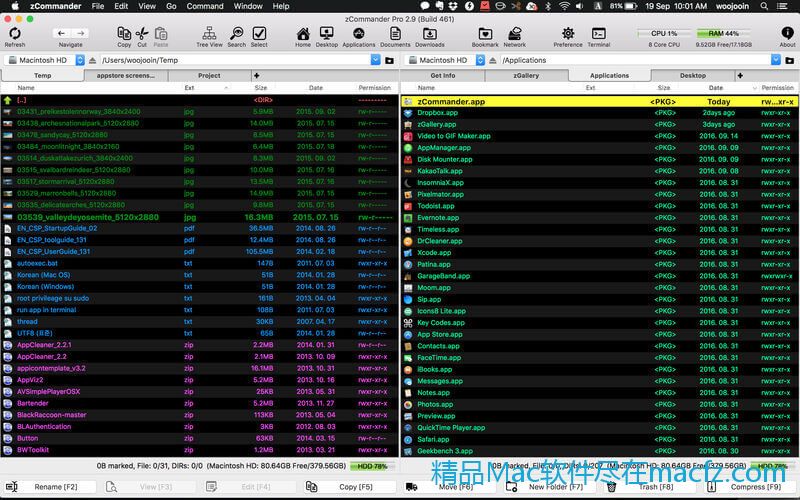Click left panel HDD 78% bar
This screenshot has width=800, height=500.
(x=372, y=466)
